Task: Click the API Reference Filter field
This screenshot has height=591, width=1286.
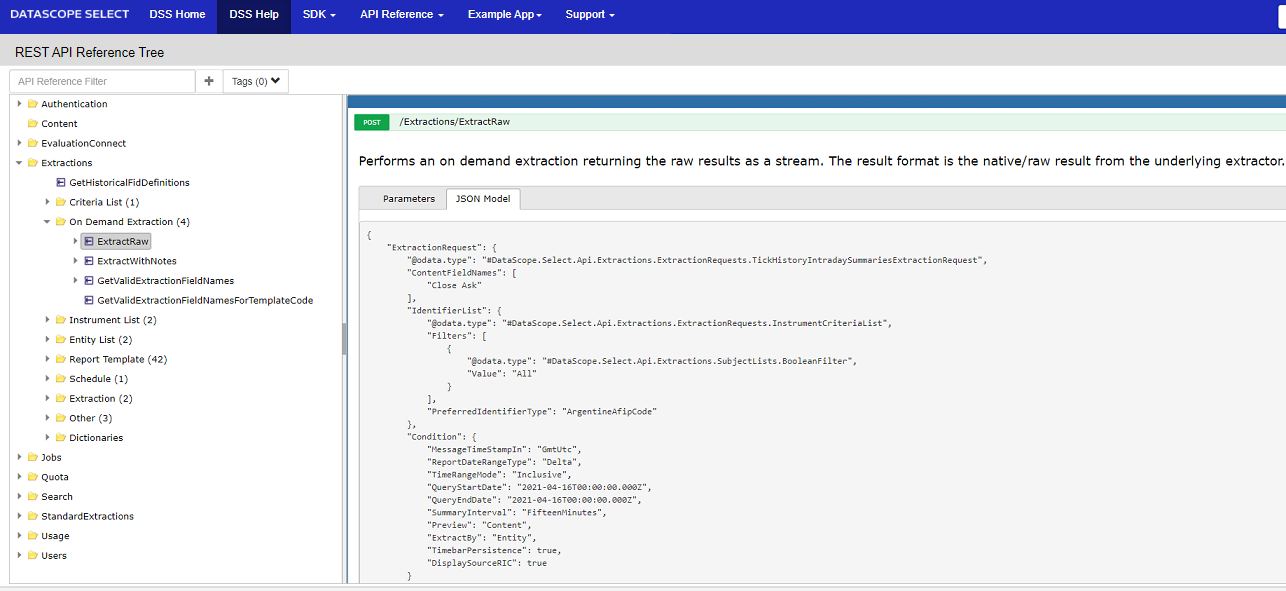Action: 103,81
